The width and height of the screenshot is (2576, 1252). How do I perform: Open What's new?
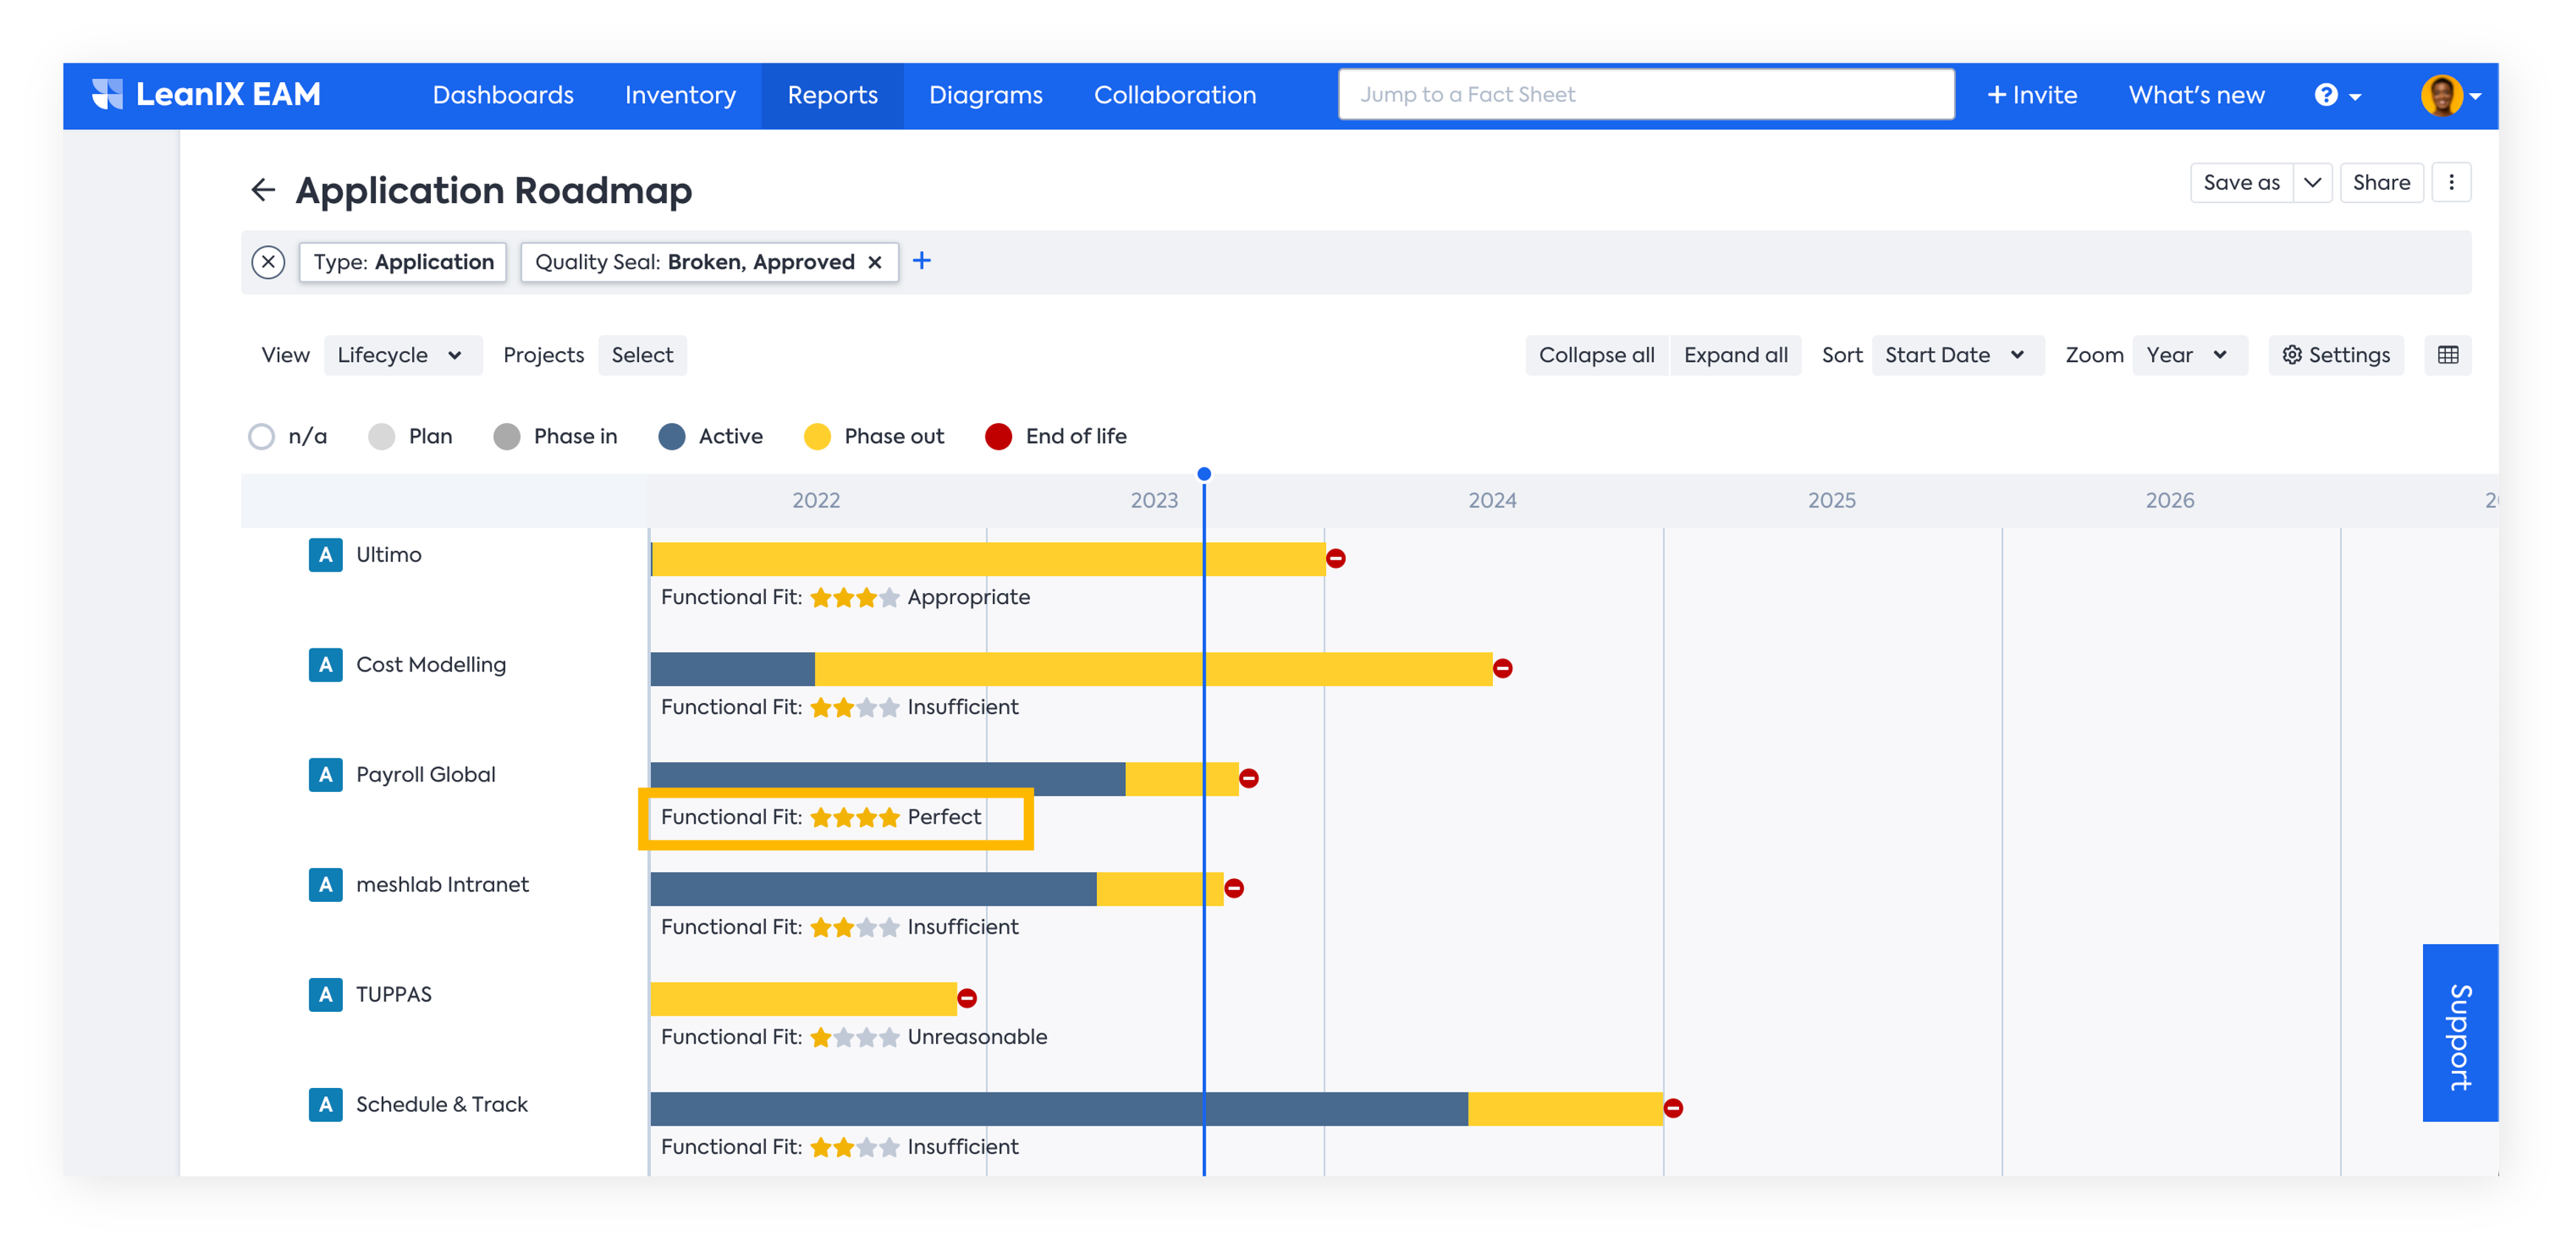coord(2196,95)
